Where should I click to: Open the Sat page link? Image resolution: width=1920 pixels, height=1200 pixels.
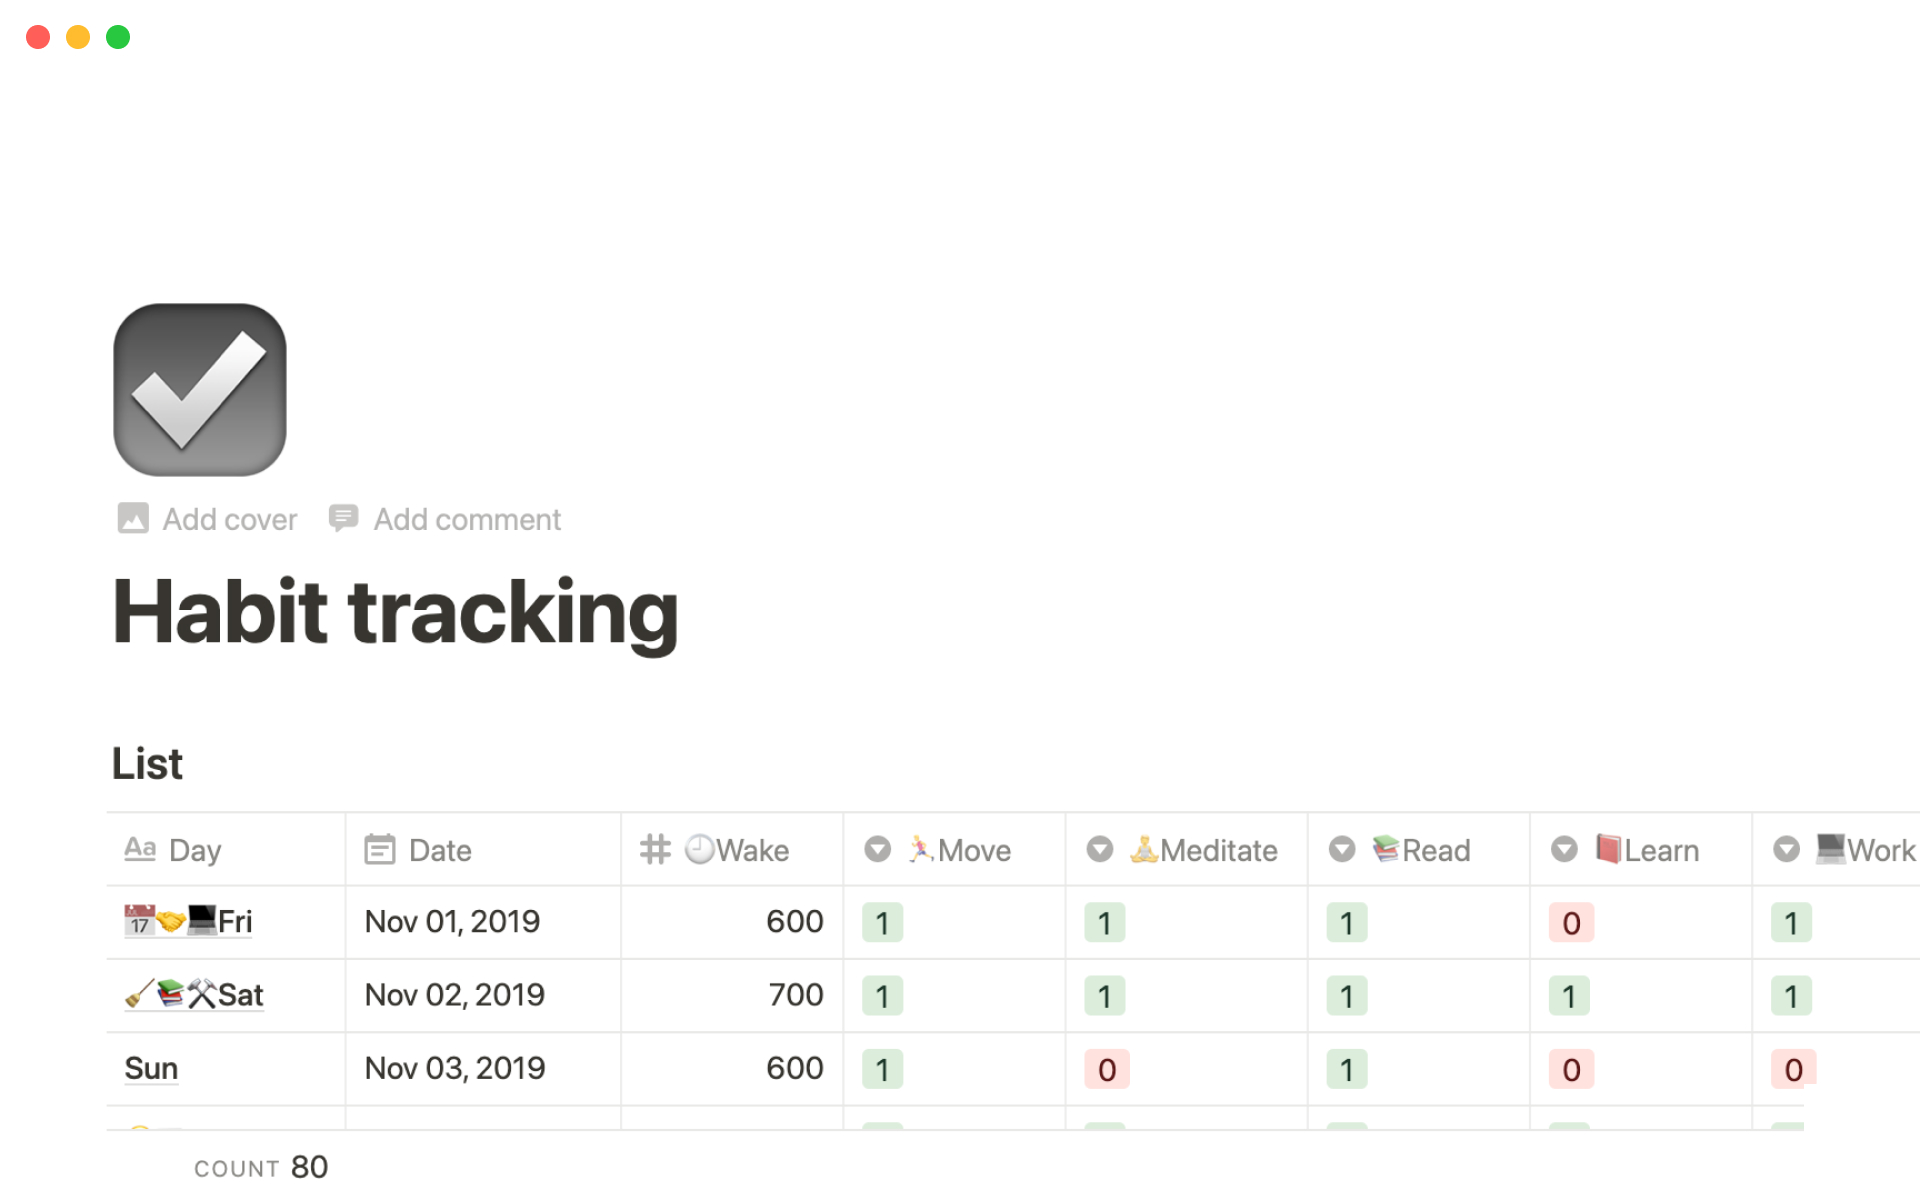click(240, 995)
